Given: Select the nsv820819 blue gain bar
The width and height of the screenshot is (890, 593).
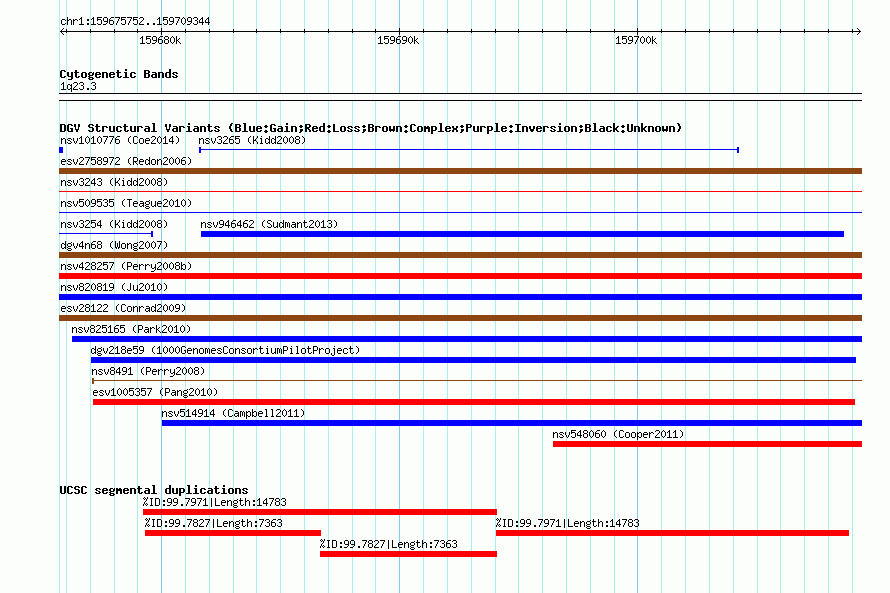Looking at the screenshot, I should click(460, 297).
